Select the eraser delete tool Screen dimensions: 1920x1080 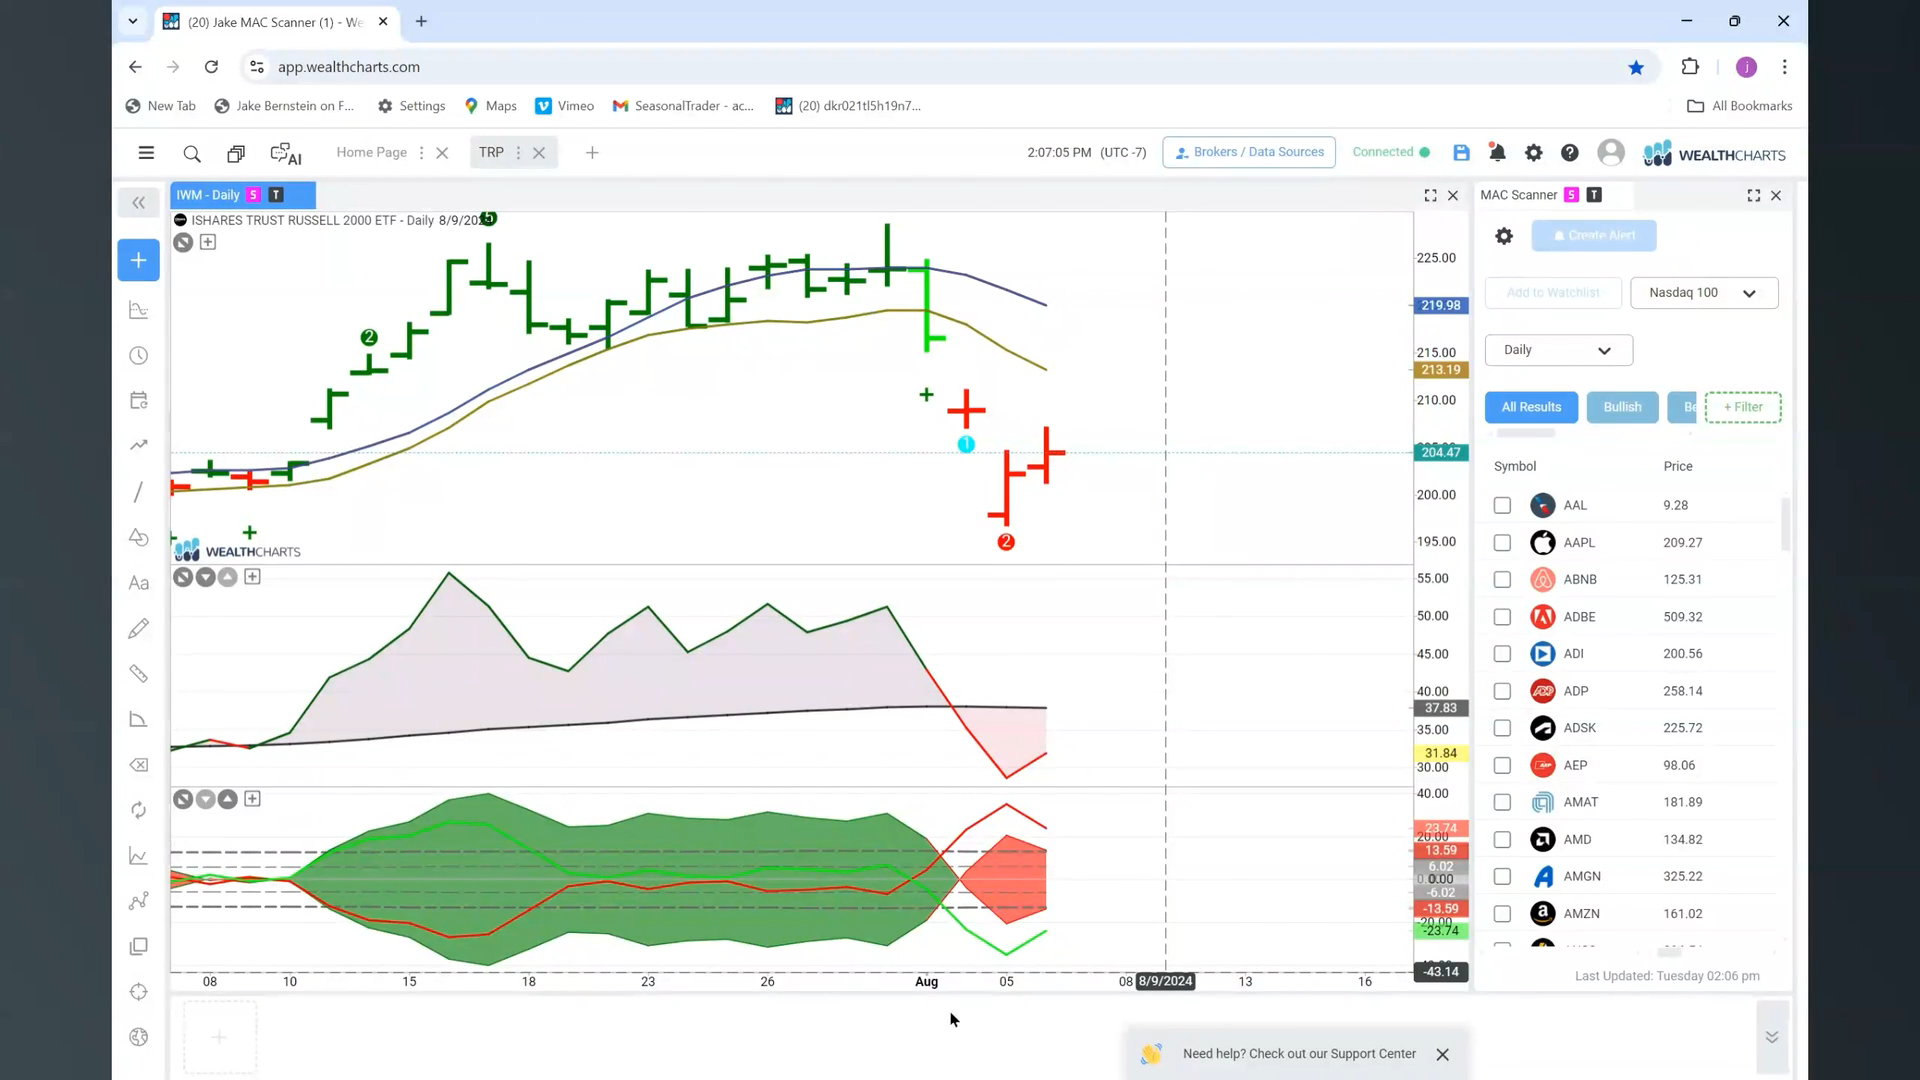click(139, 765)
